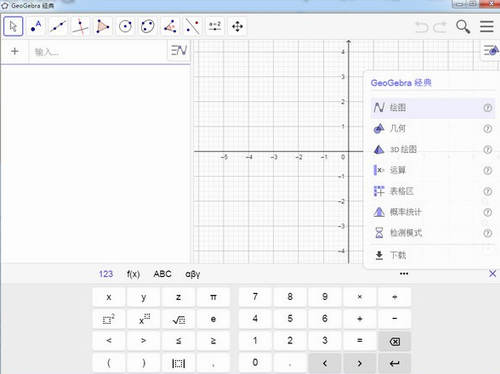Image resolution: width=500 pixels, height=374 pixels.
Task: Select the Reflect about line tool
Action: [192, 26]
